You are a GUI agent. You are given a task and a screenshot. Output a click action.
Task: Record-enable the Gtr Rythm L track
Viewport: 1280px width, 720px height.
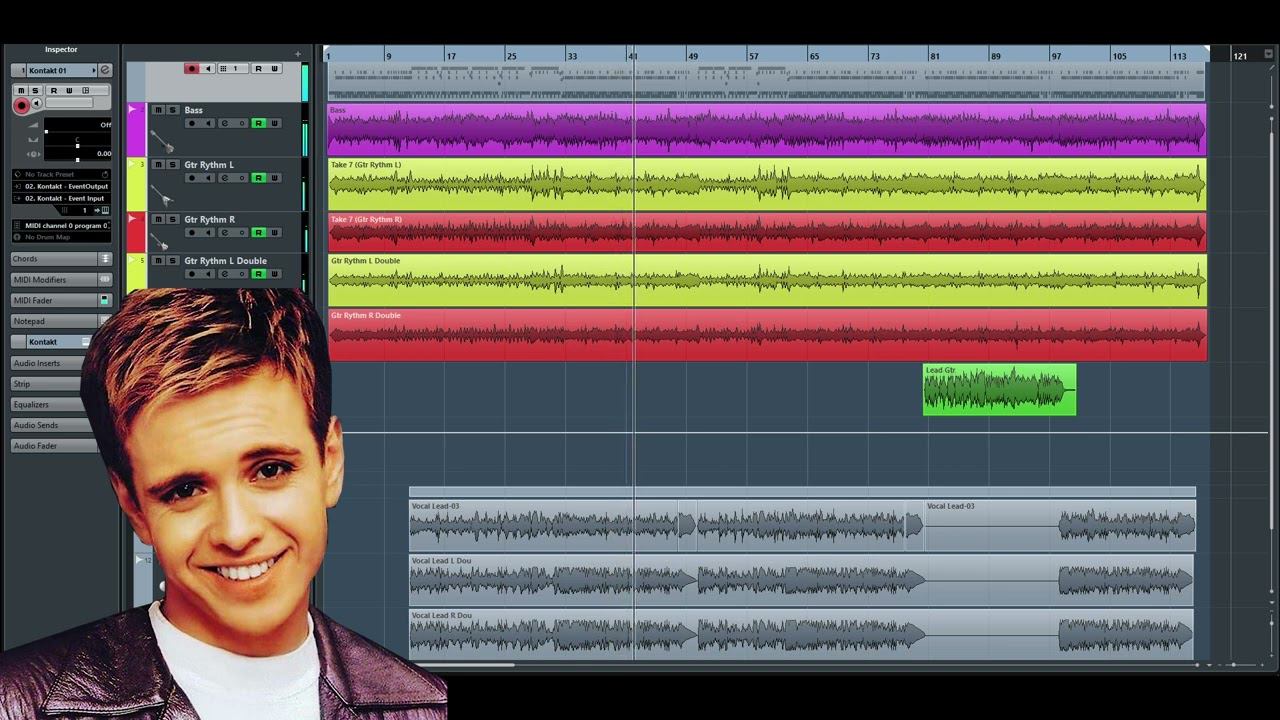click(x=192, y=178)
